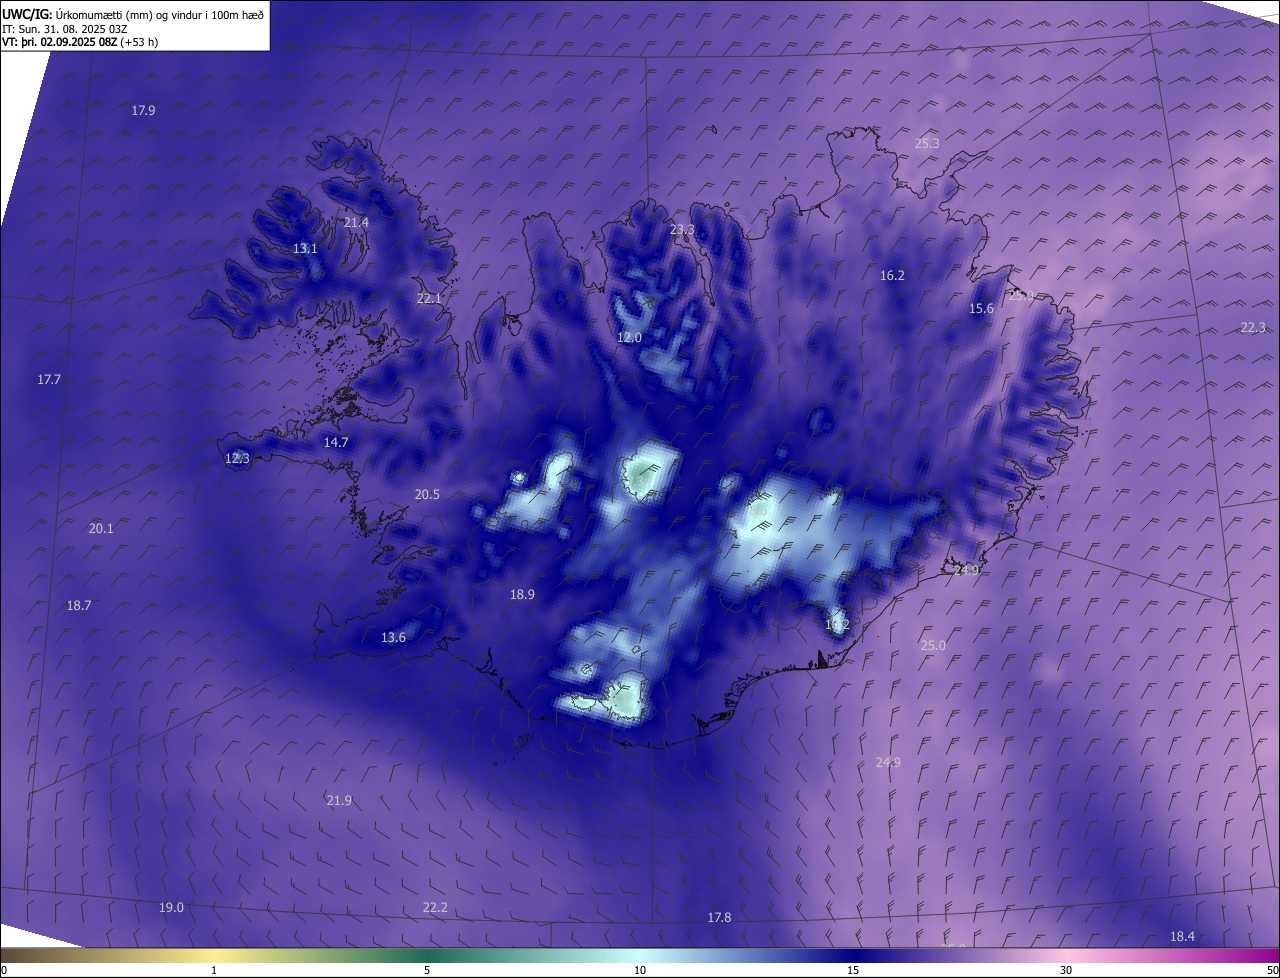Select the 14.7 value label
Viewport: 1280px width, 978px height.
(x=336, y=442)
